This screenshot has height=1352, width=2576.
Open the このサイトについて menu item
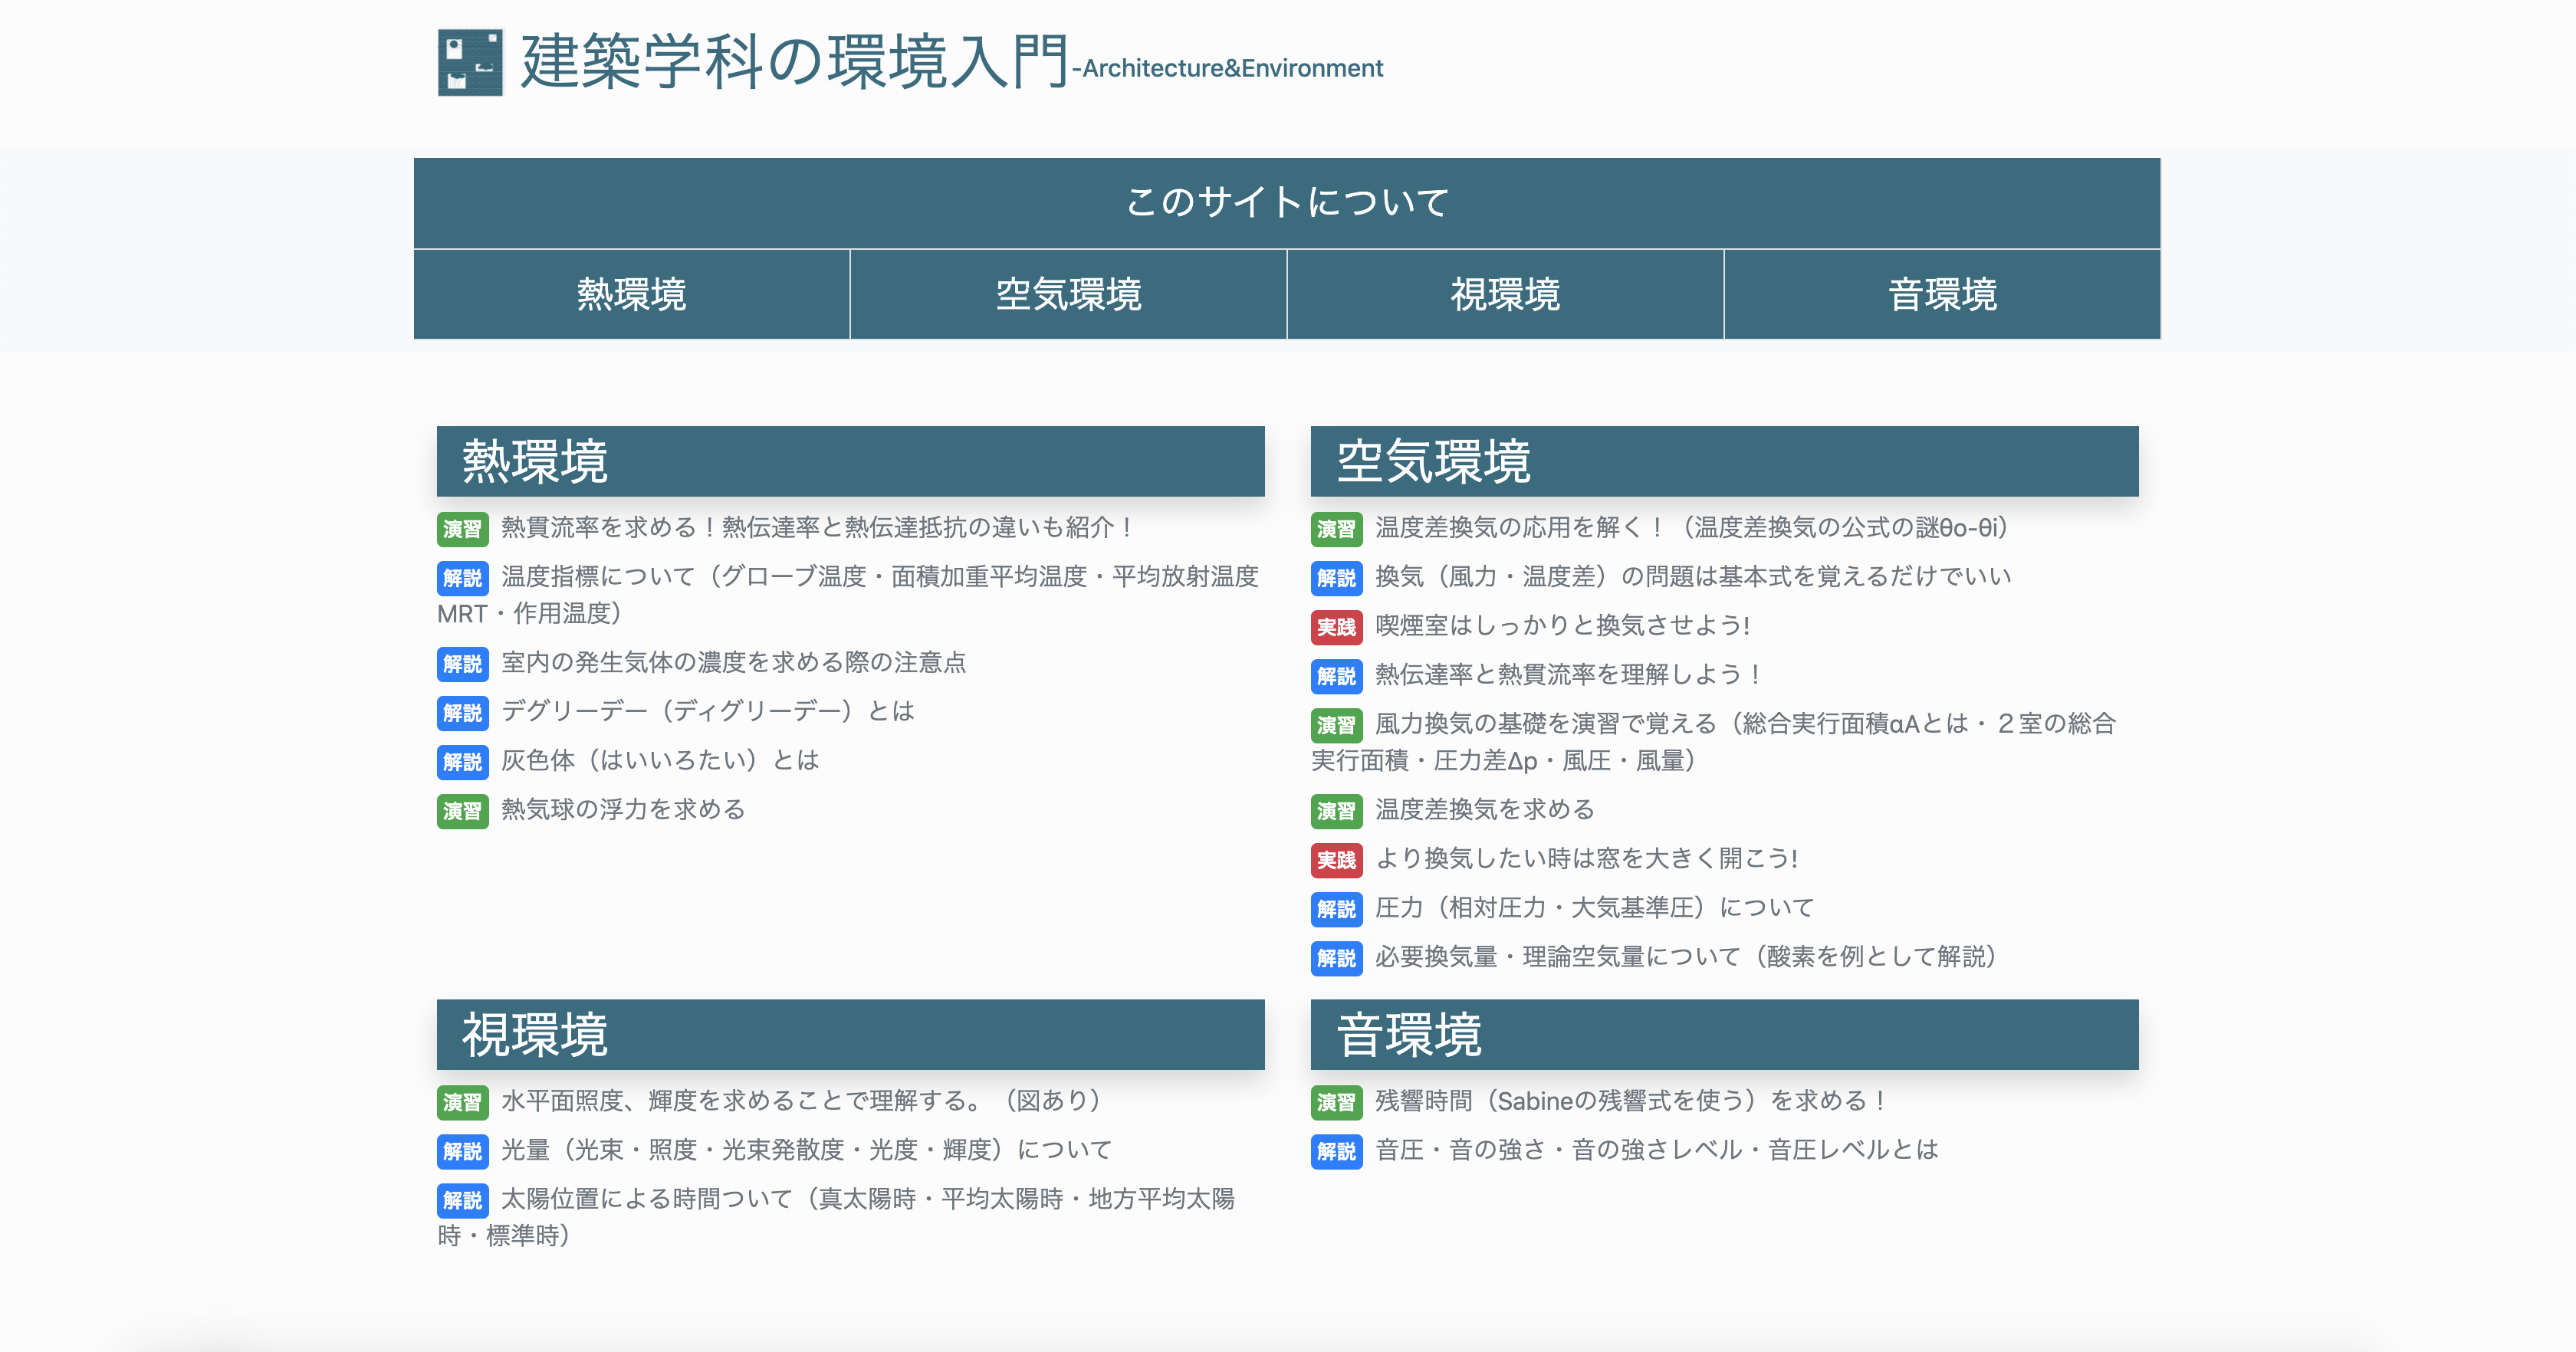tap(1286, 203)
